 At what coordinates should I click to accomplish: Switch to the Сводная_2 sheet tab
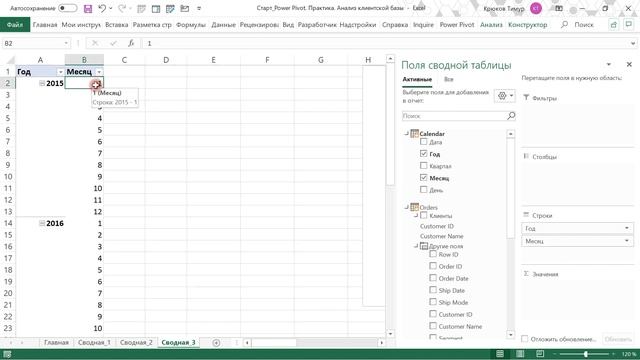136,342
